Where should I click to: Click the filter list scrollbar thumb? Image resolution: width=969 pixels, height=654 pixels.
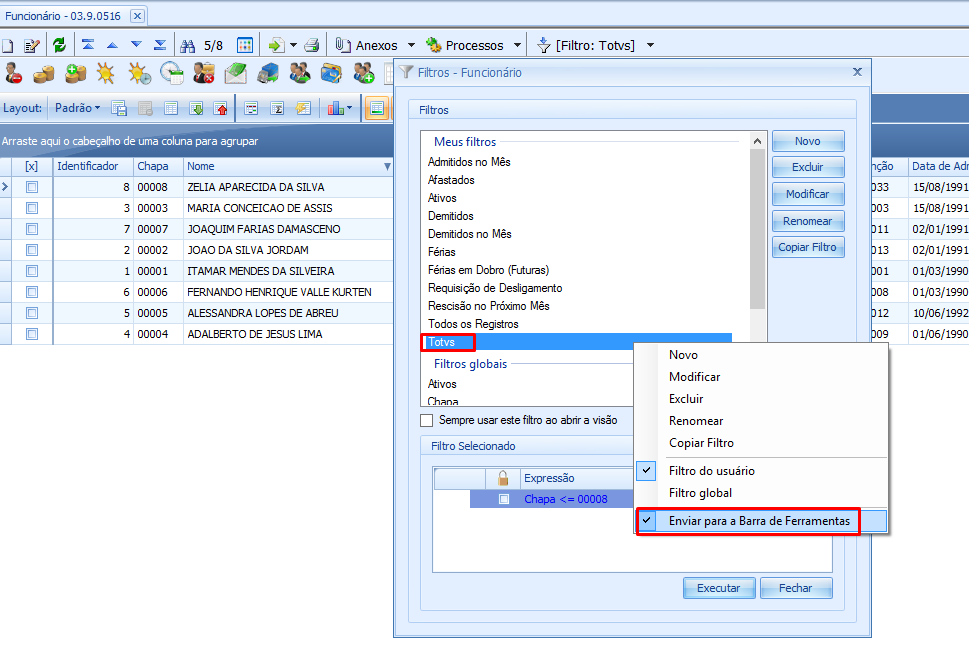click(757, 229)
